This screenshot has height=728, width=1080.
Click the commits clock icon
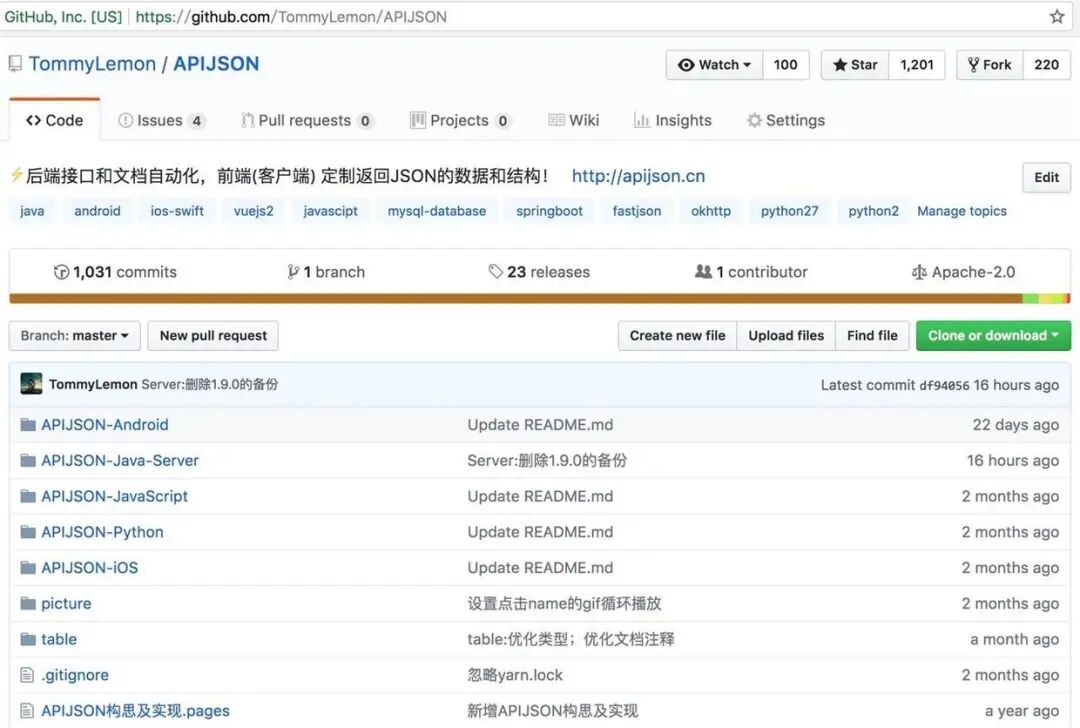[x=61, y=271]
